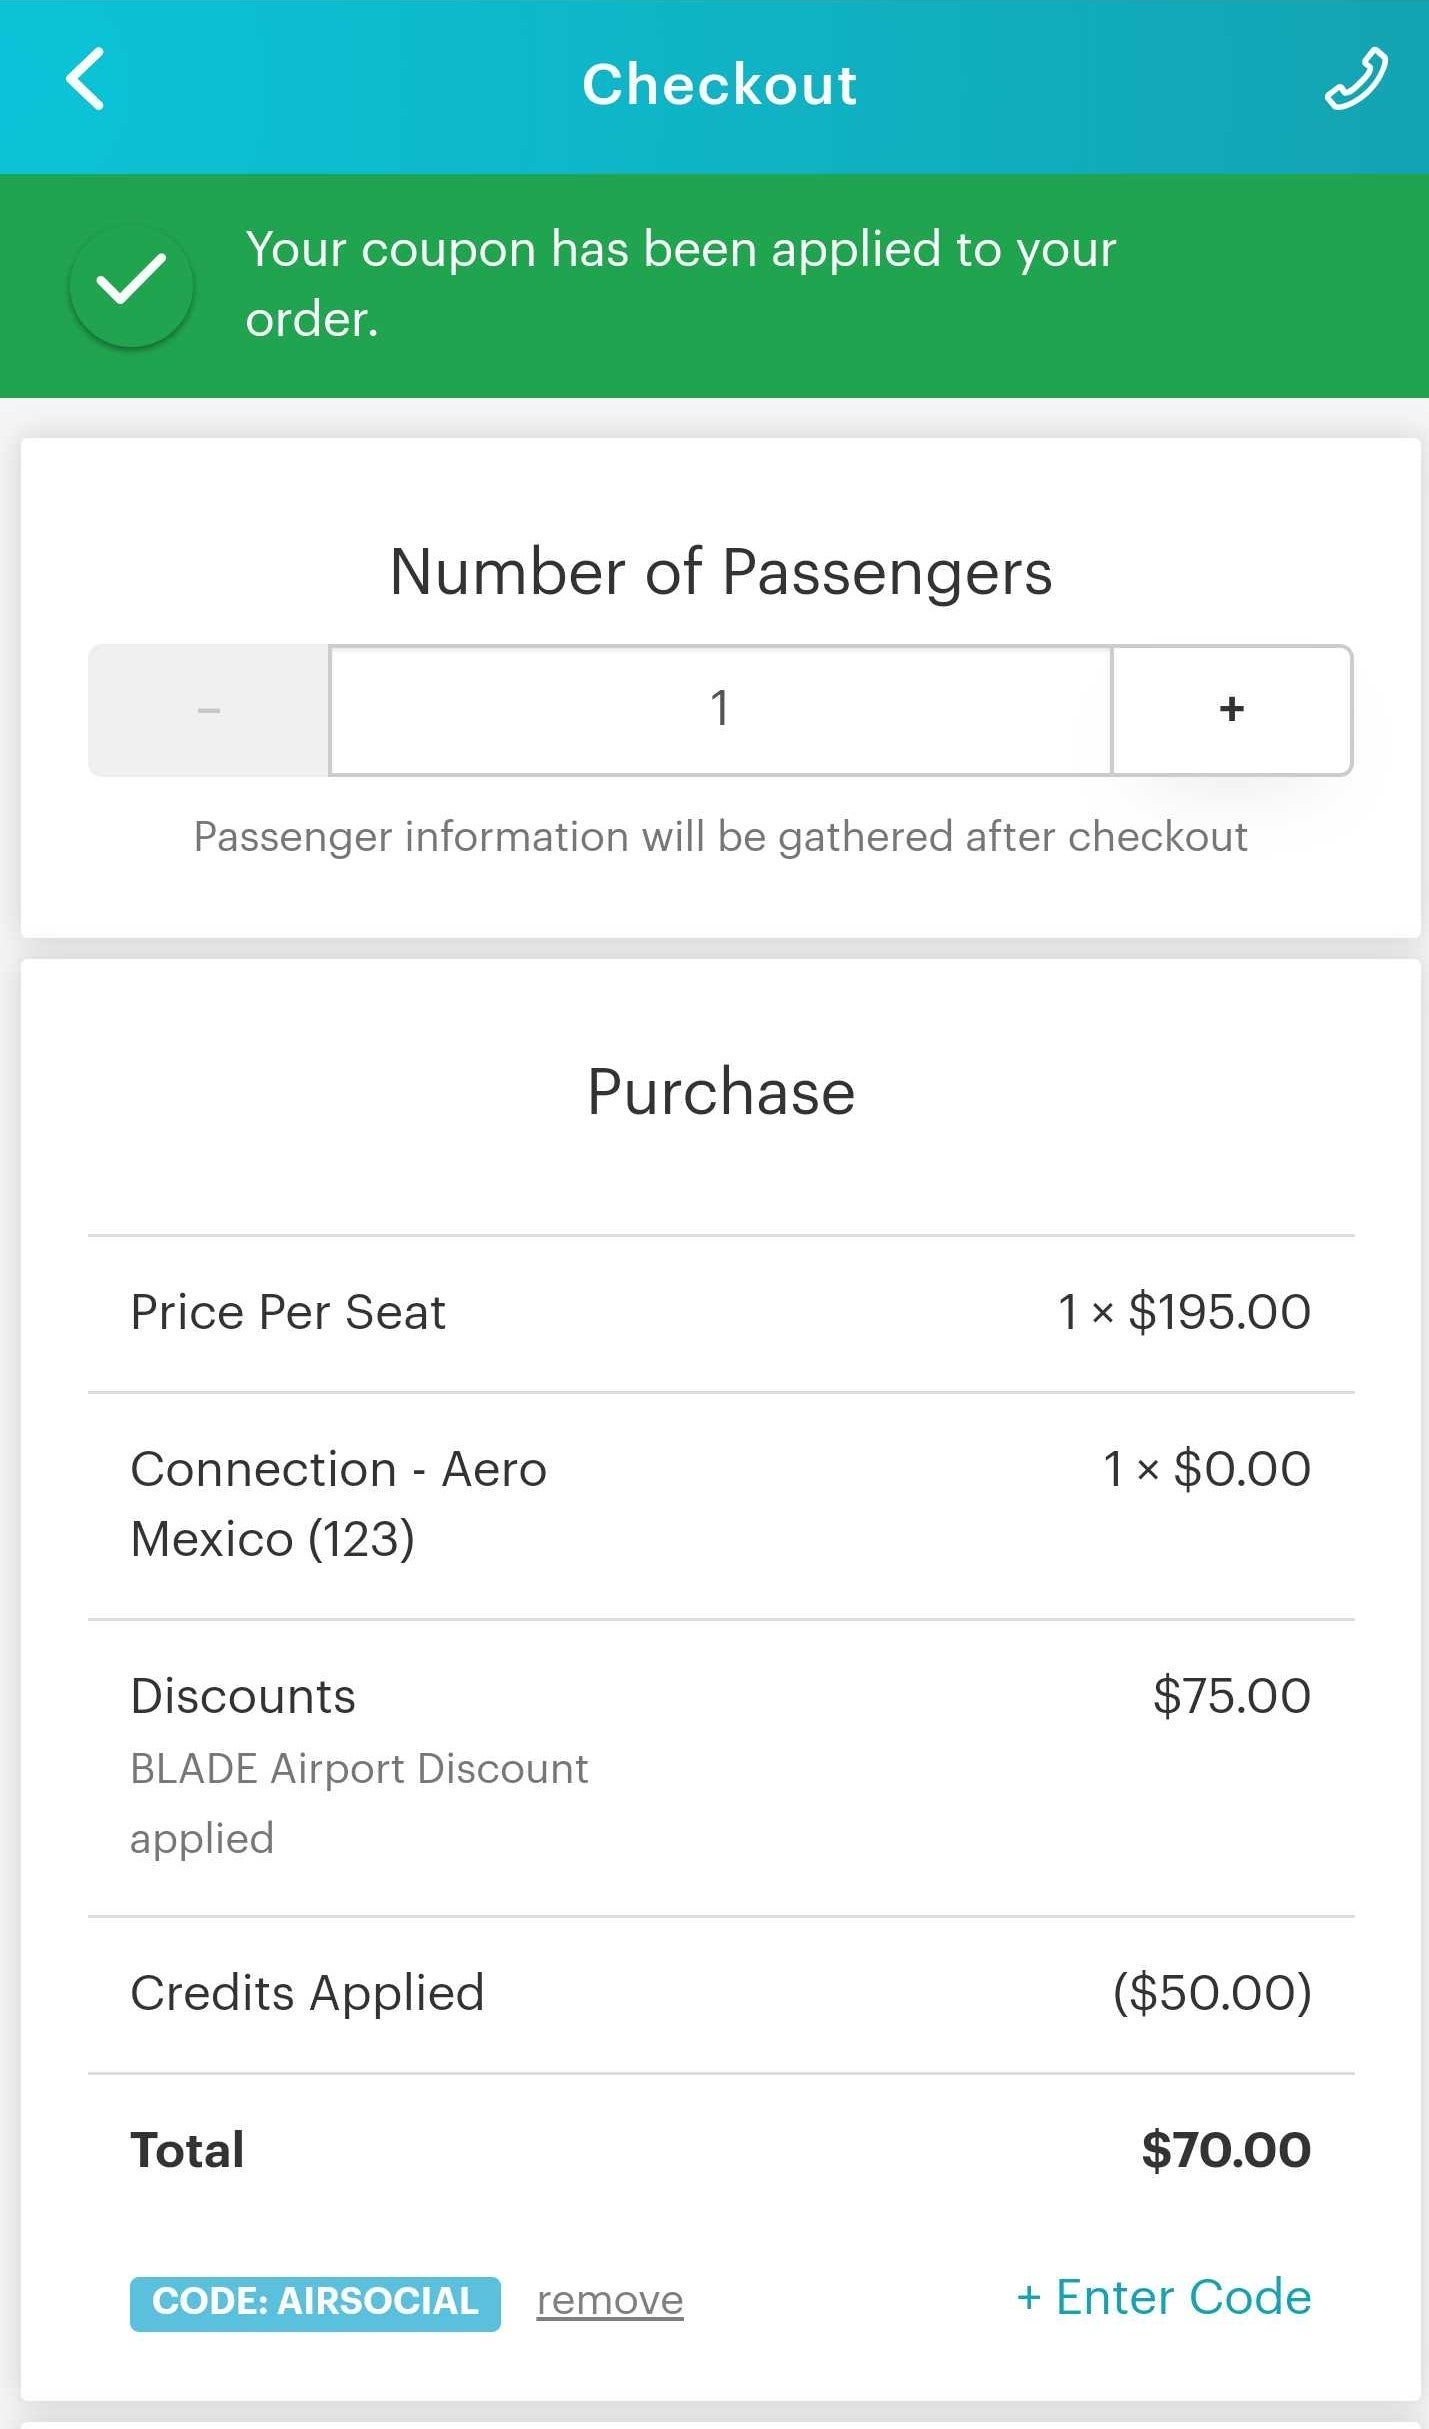The height and width of the screenshot is (2429, 1429).
Task: Tap the phone call icon
Action: [x=1356, y=78]
